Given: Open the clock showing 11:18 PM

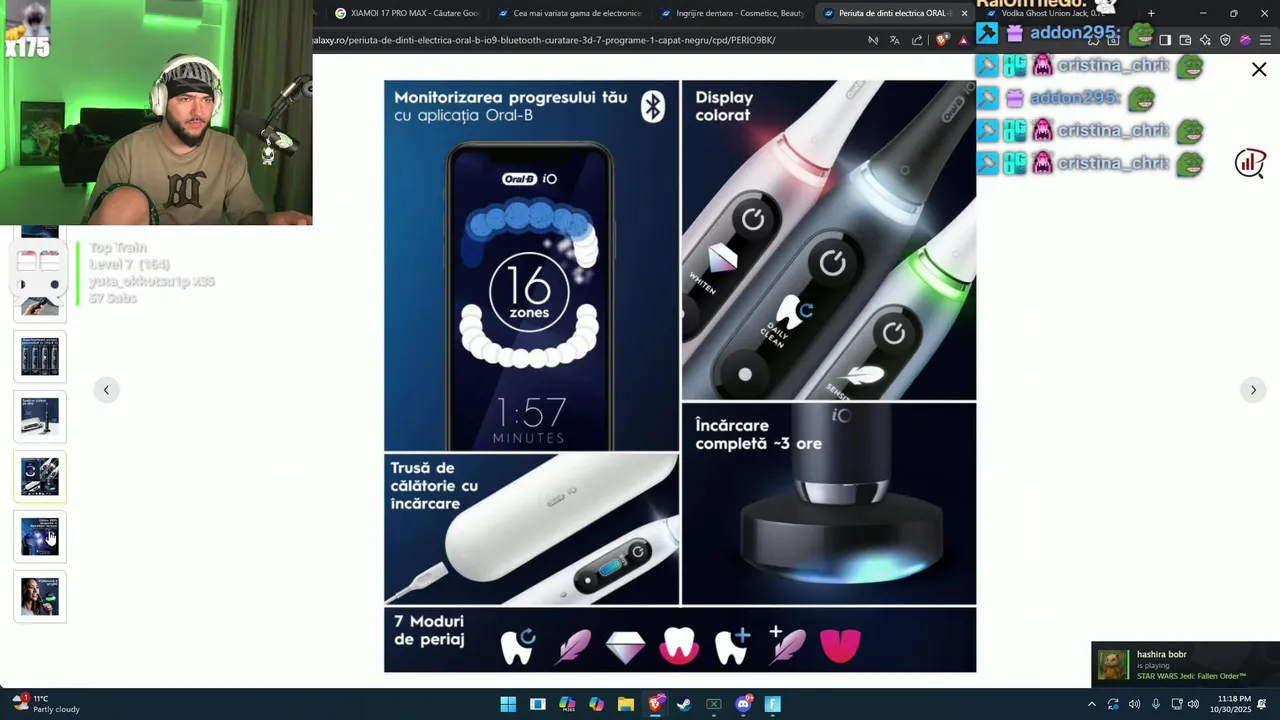Looking at the screenshot, I should pos(1230,704).
